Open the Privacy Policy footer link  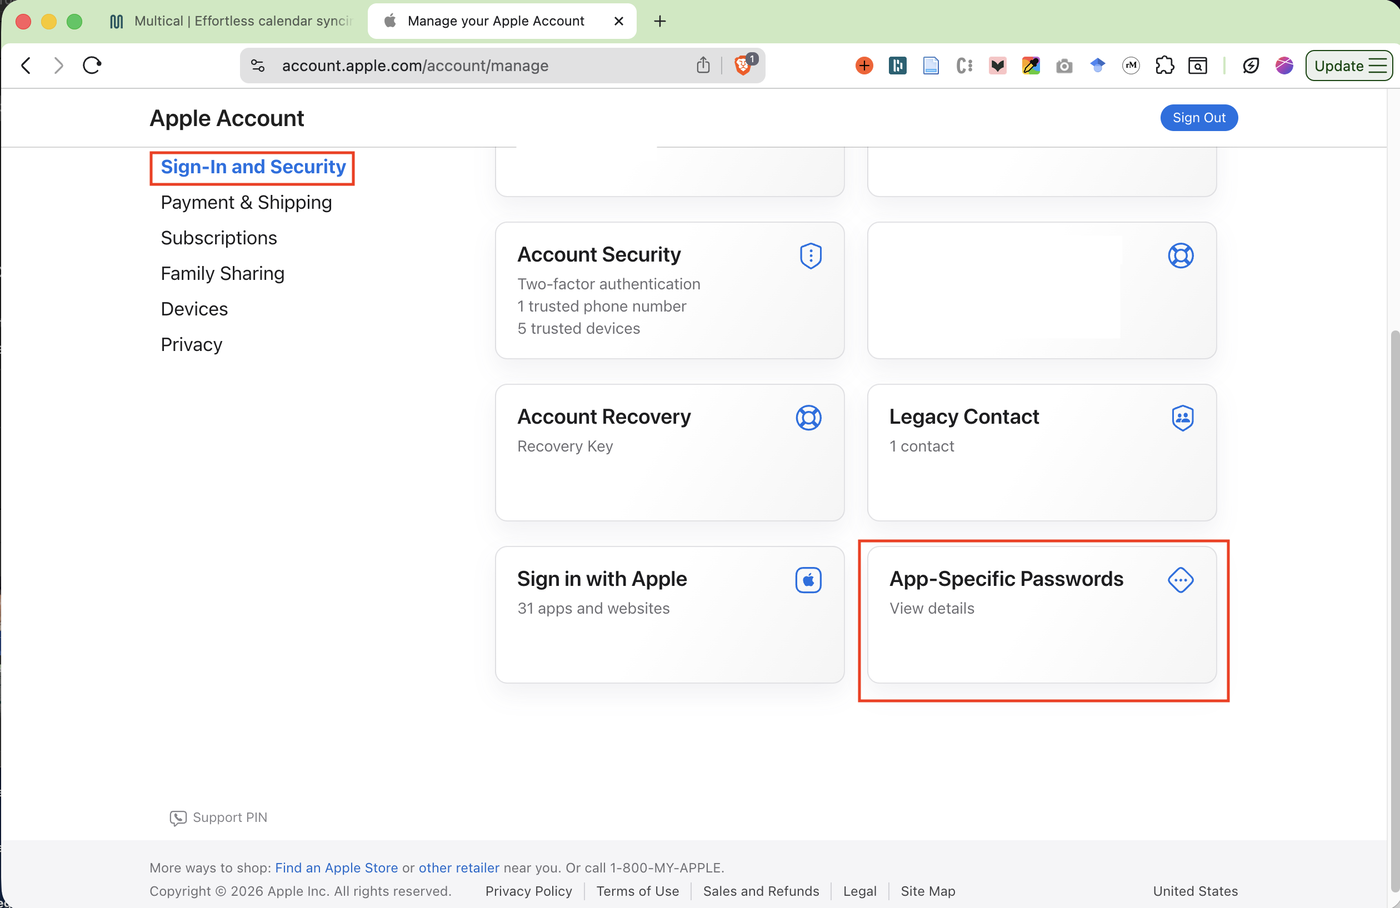[529, 891]
